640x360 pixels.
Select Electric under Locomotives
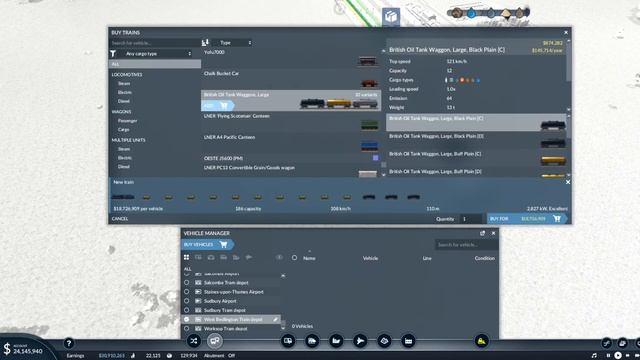124,92
